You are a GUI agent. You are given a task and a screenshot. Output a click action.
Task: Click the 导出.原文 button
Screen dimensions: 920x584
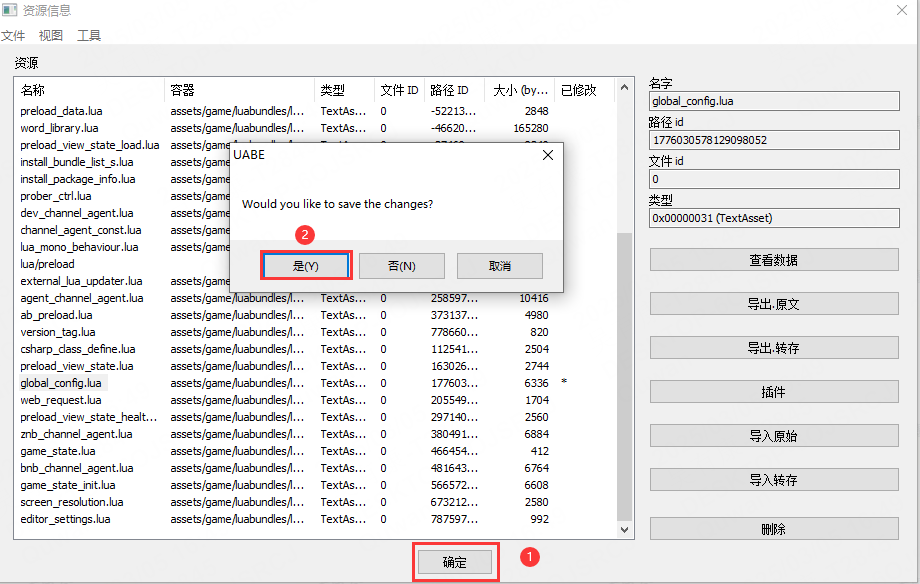[x=773, y=304]
